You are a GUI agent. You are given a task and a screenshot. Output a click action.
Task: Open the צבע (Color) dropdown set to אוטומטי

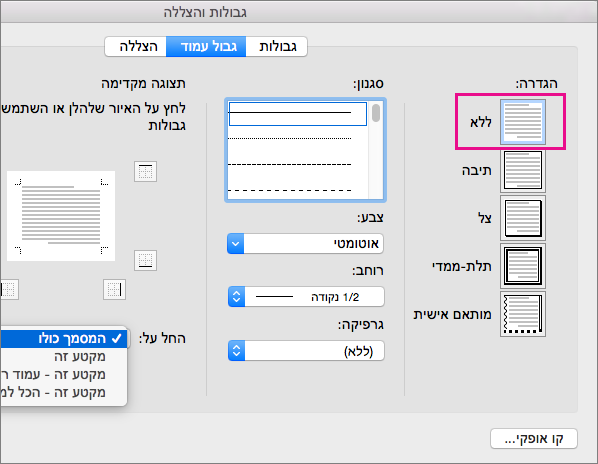[x=305, y=243]
